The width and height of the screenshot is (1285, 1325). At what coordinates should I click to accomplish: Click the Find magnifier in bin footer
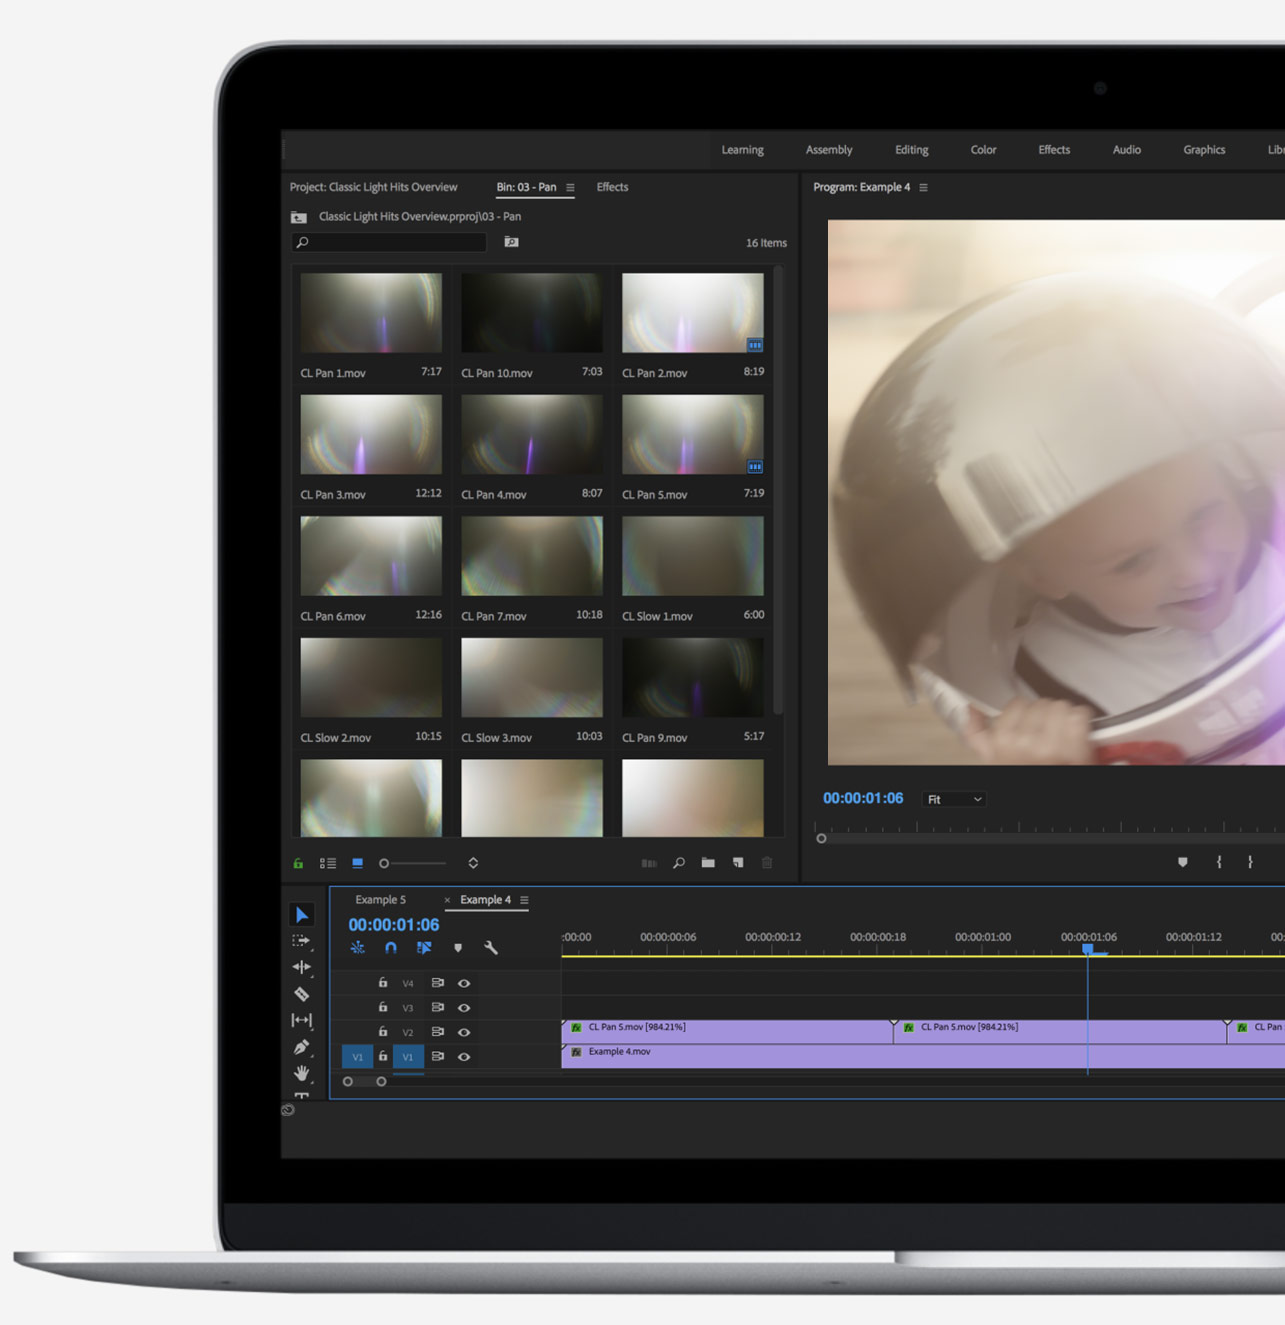(679, 863)
